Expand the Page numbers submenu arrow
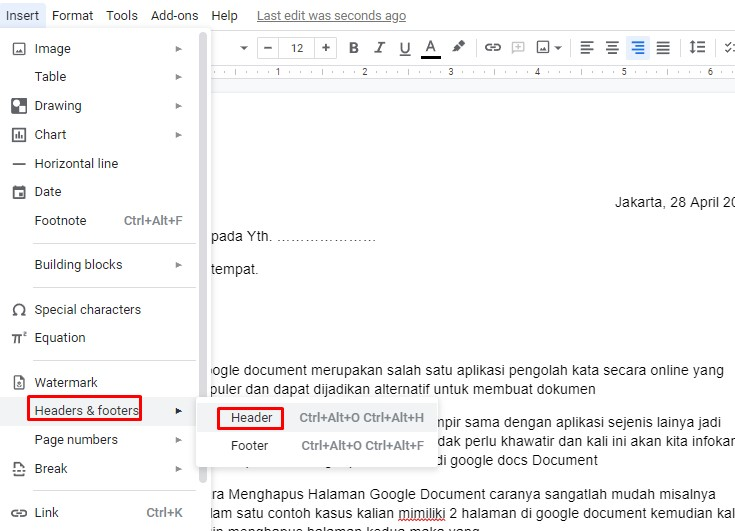This screenshot has width=735, height=531. (x=179, y=440)
